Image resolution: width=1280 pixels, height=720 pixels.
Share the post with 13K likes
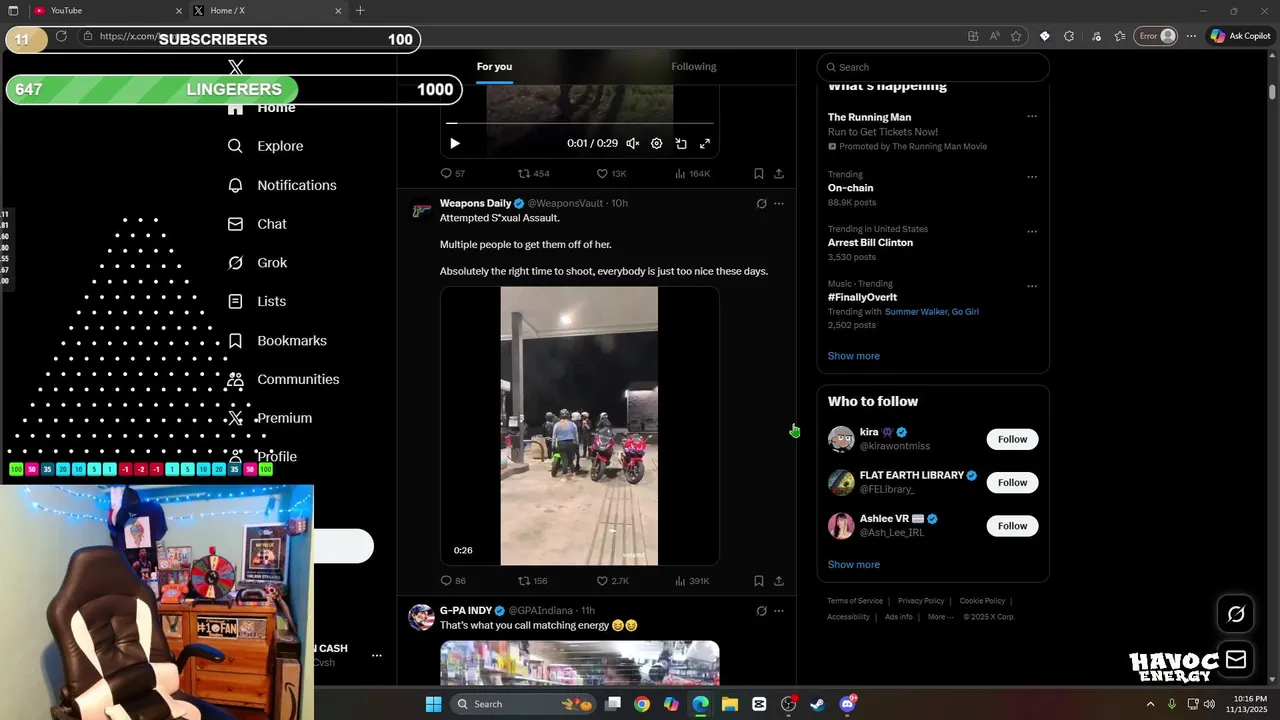[x=779, y=174]
